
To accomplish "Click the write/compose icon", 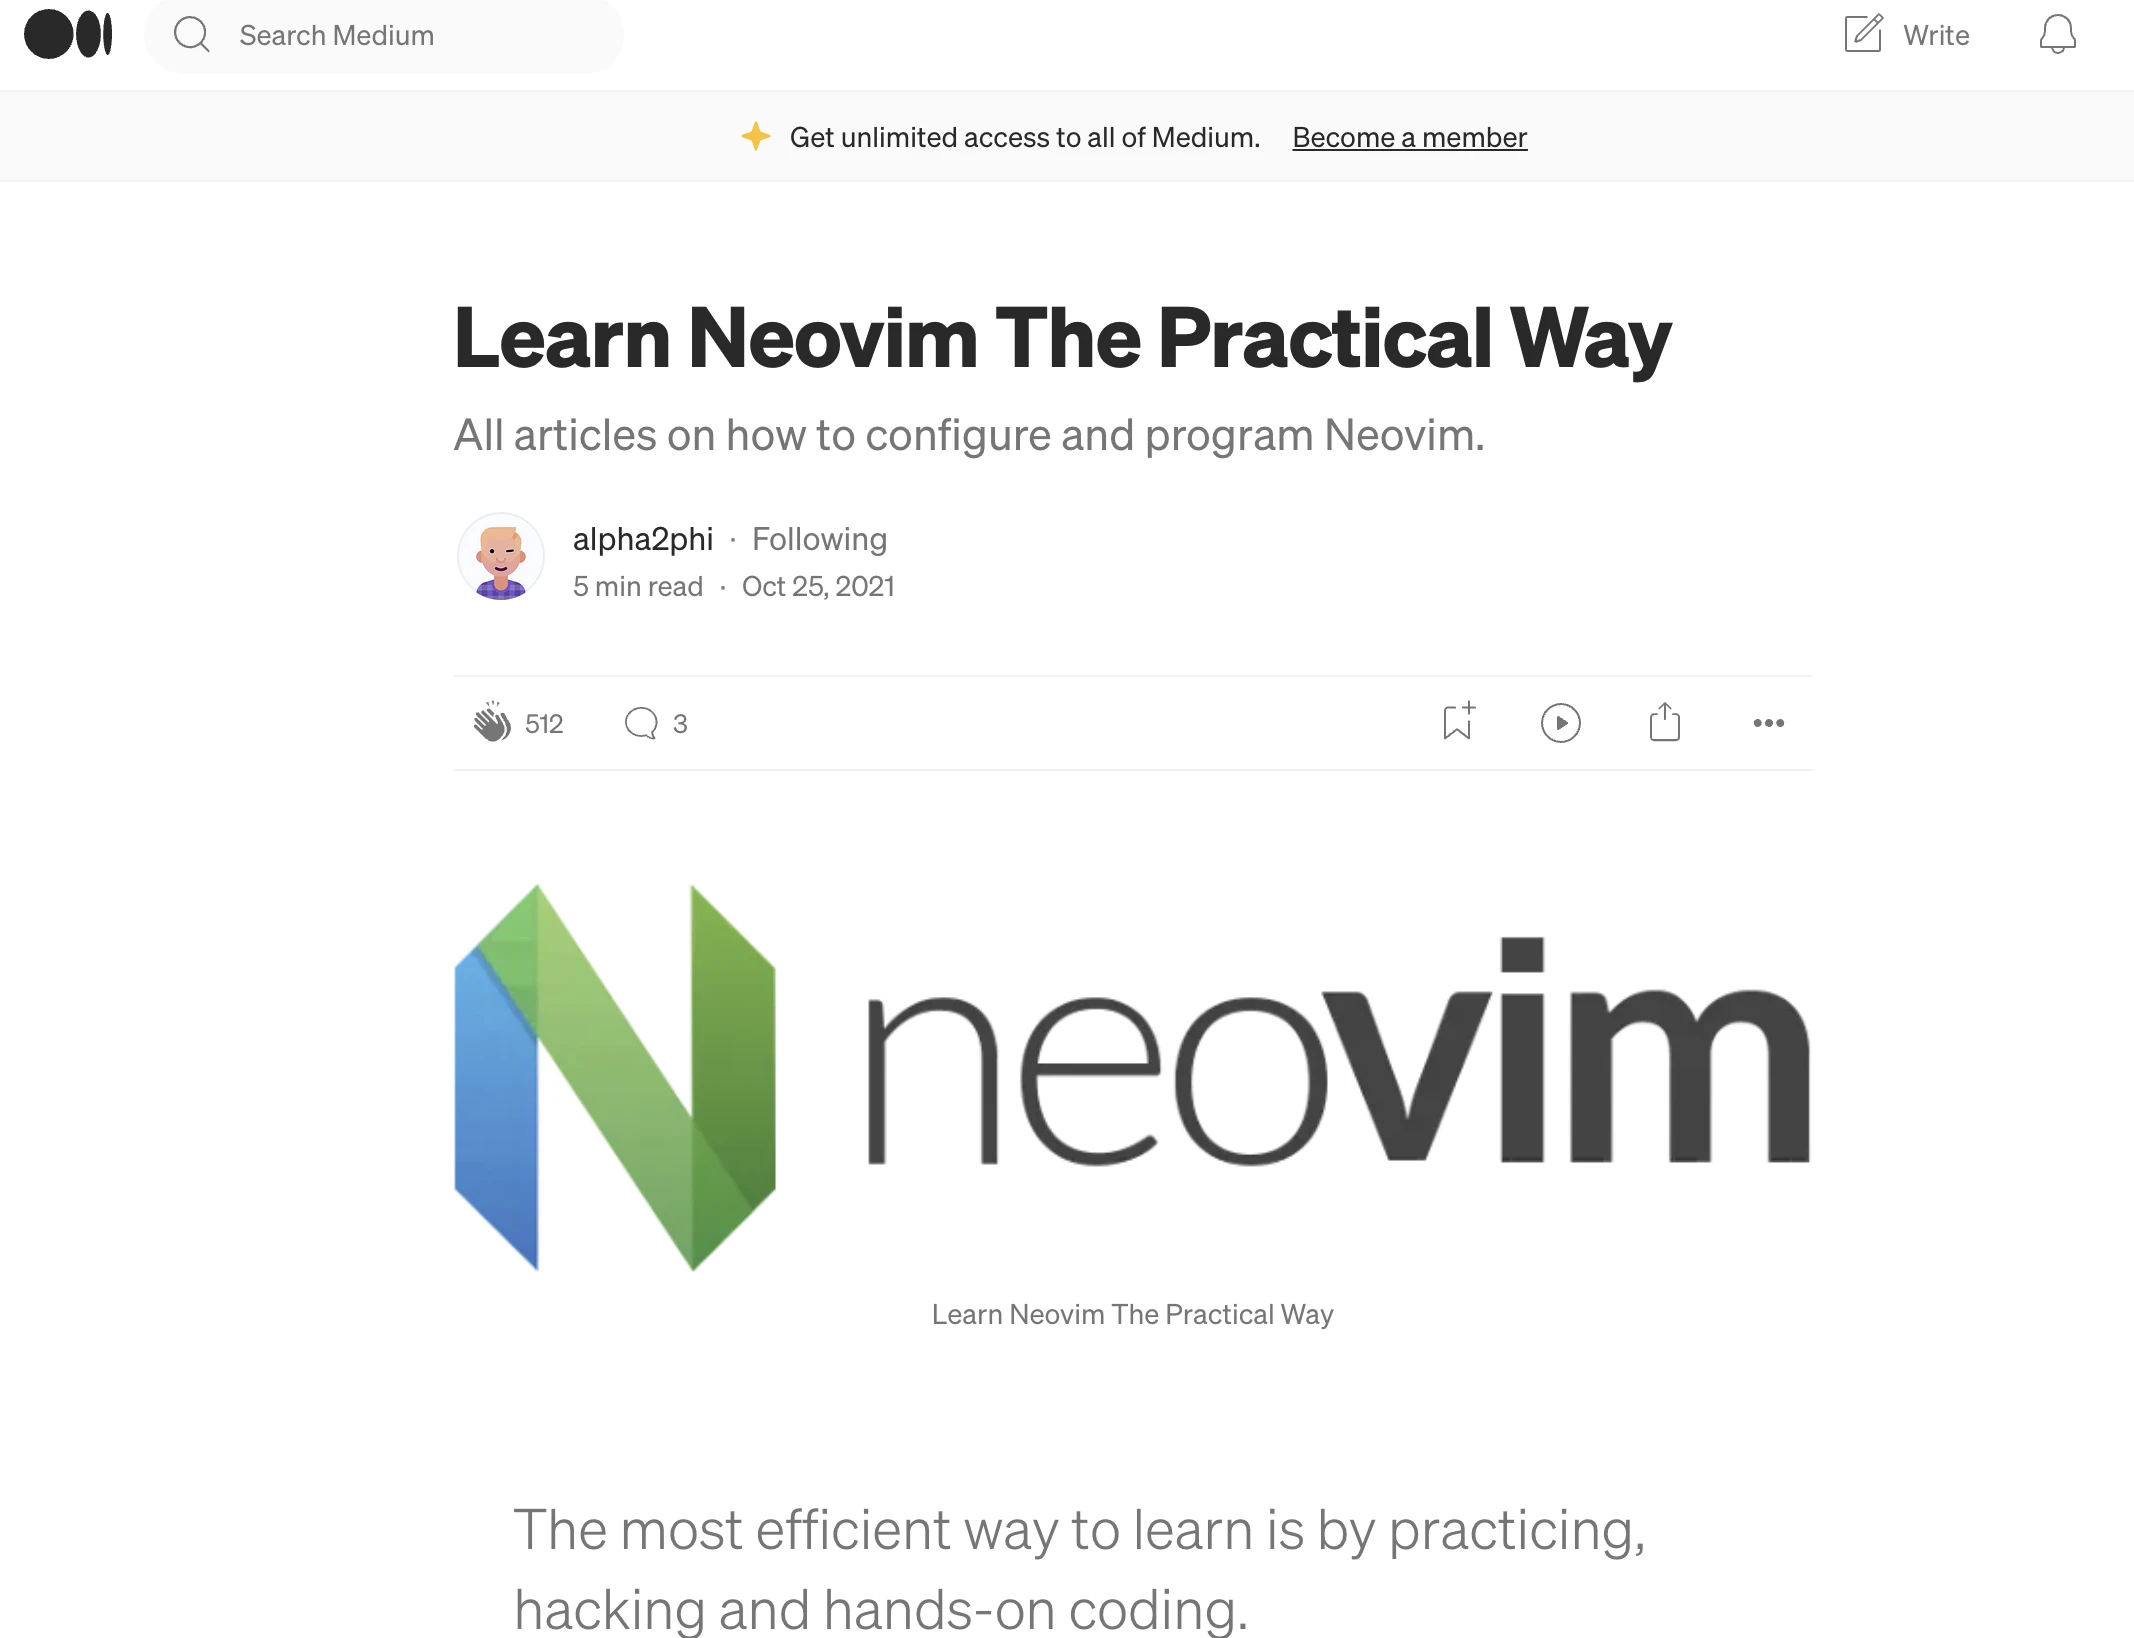I will click(1864, 34).
